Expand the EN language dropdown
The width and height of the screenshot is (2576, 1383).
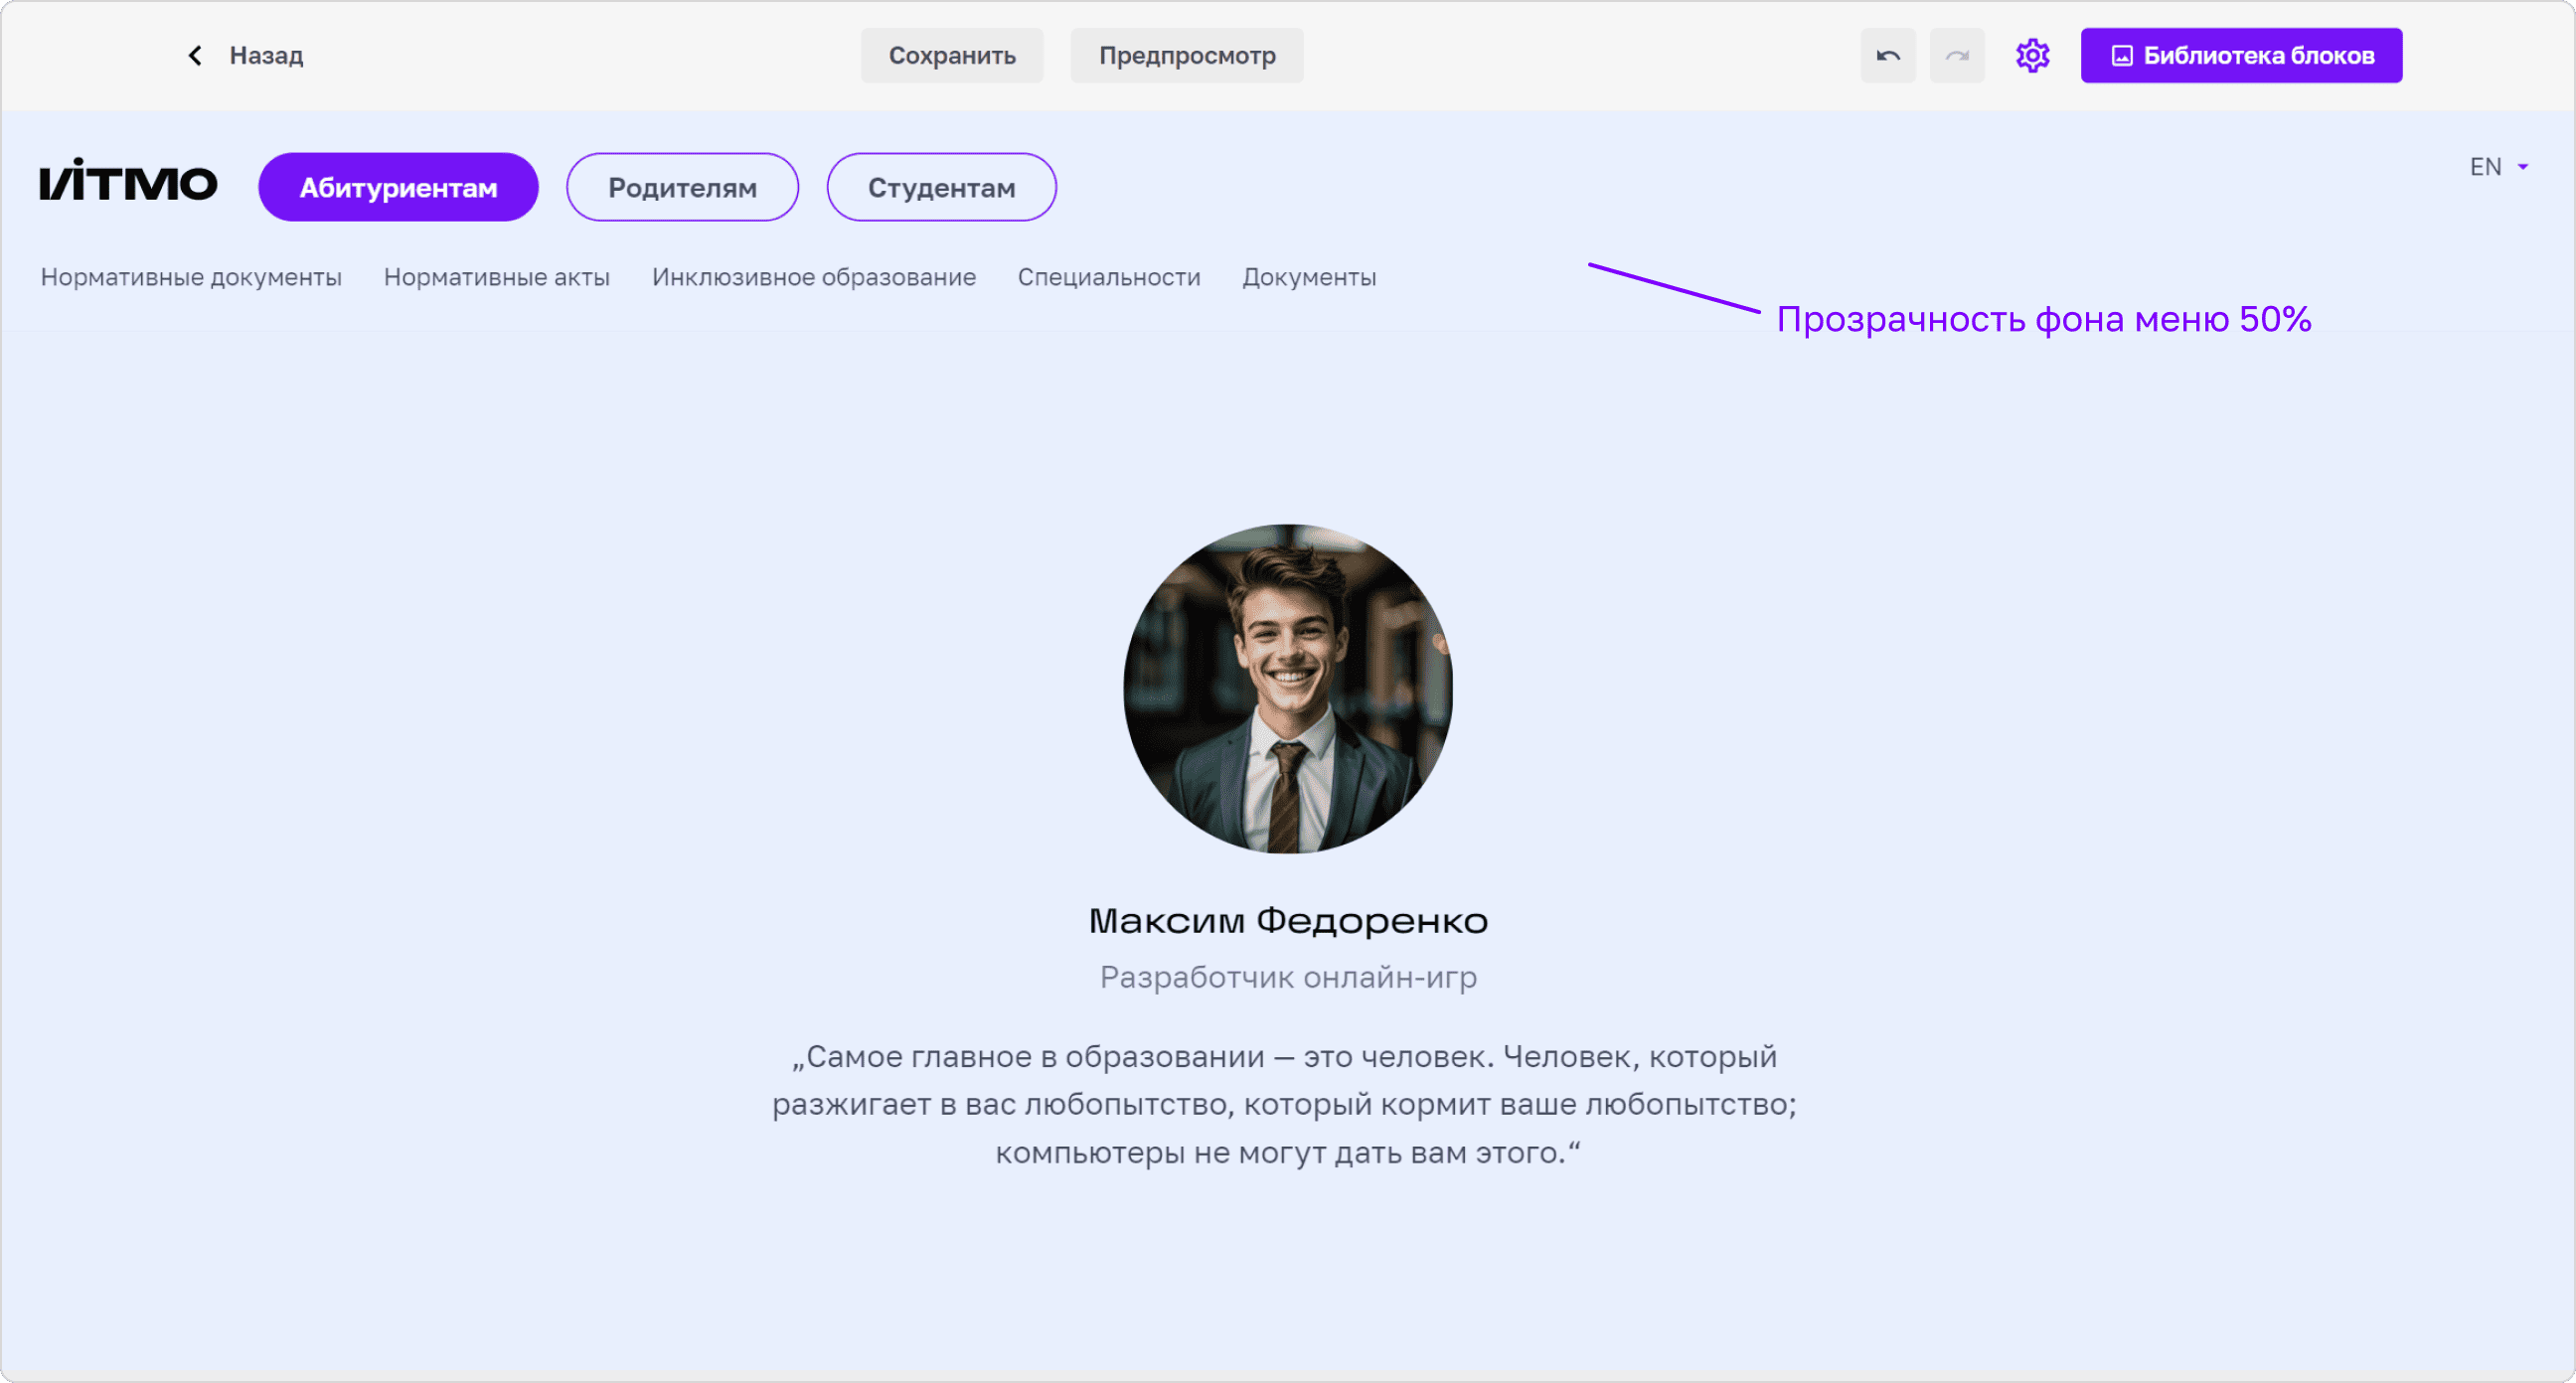pos(2499,167)
